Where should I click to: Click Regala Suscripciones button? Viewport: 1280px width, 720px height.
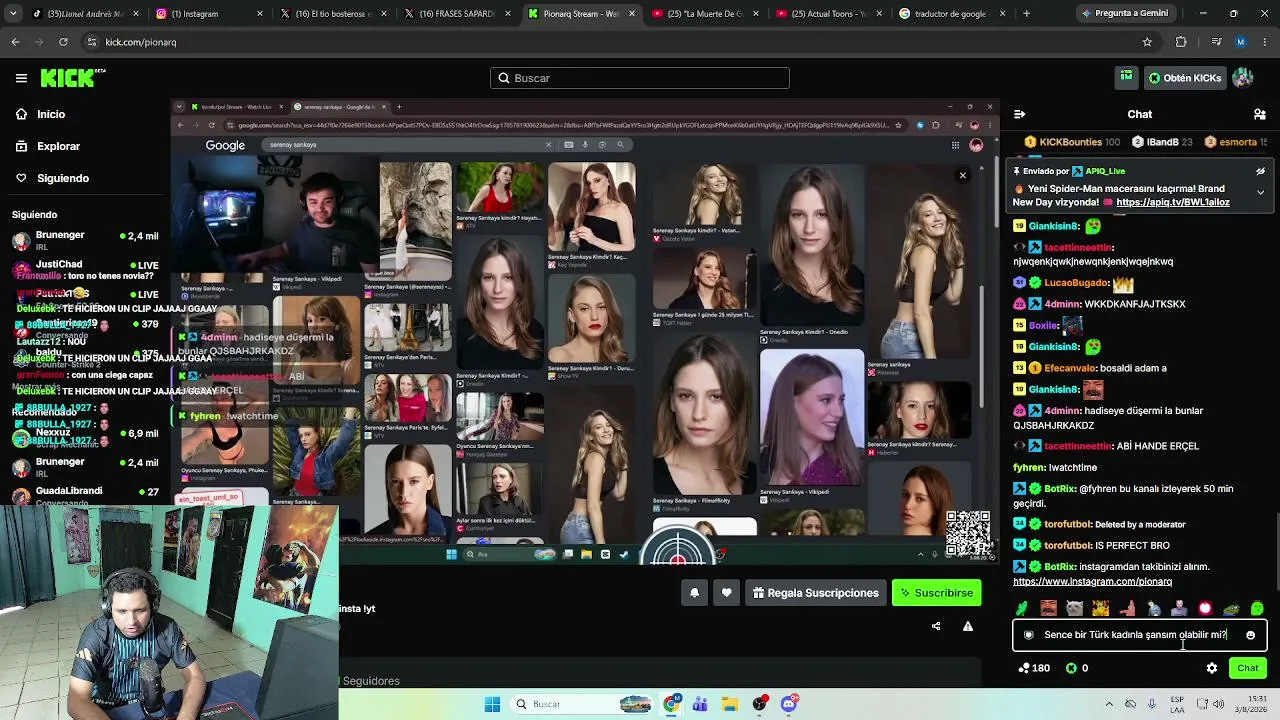click(x=815, y=593)
